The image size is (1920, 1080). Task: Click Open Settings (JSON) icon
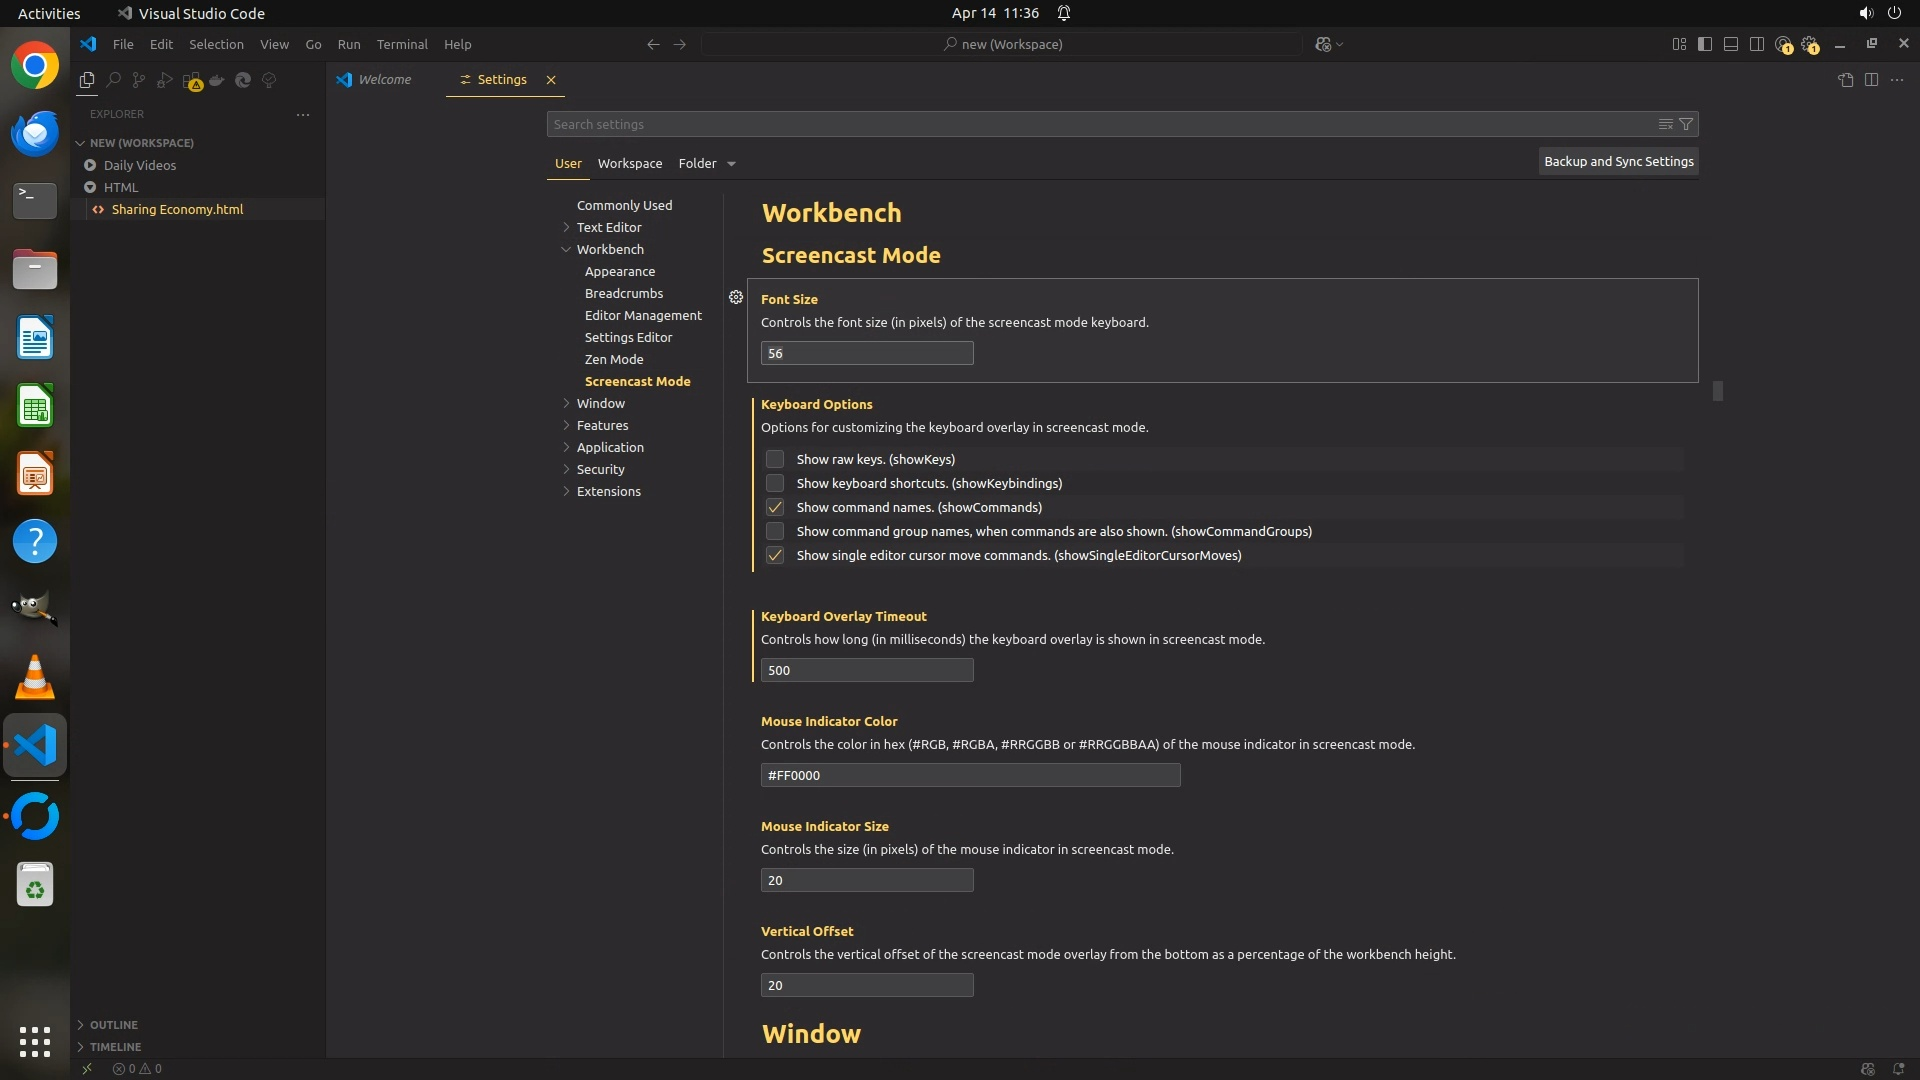1845,80
